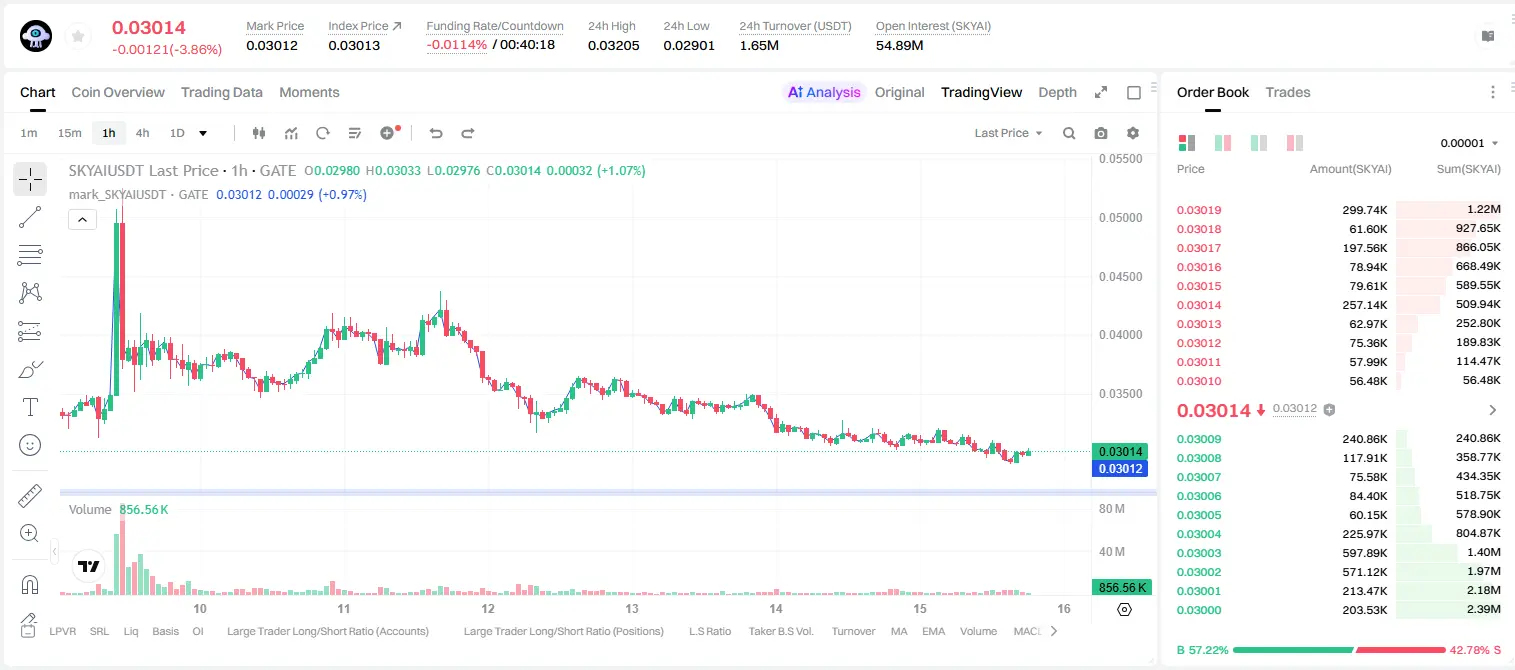1515x670 pixels.
Task: Click the add alert plus icon
Action: click(389, 133)
